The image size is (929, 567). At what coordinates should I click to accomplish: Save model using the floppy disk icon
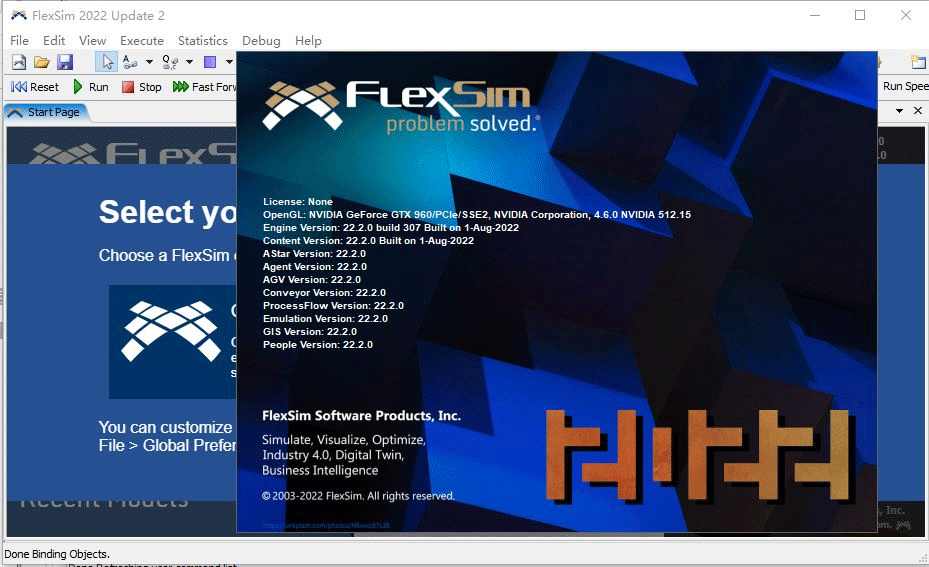pyautogui.click(x=65, y=62)
